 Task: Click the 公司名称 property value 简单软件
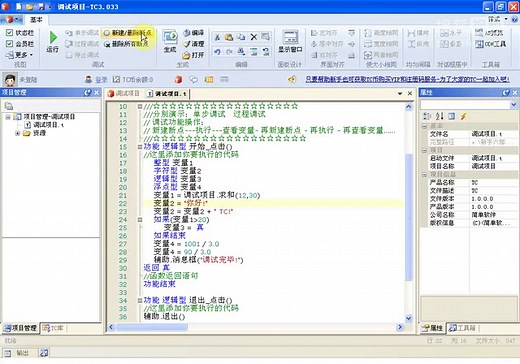[x=484, y=215]
